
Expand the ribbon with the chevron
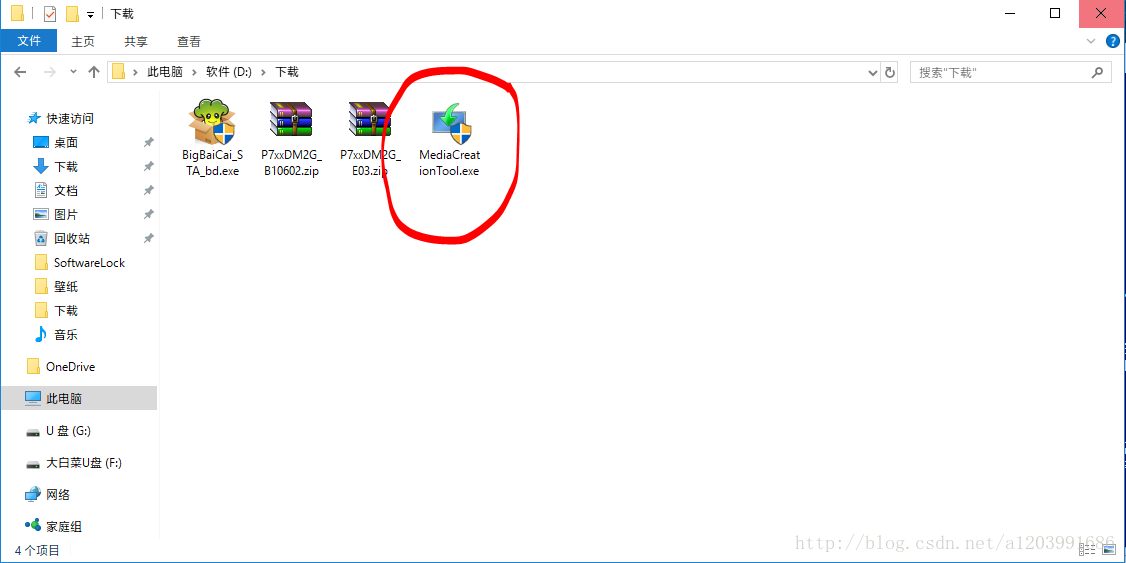pos(1092,41)
